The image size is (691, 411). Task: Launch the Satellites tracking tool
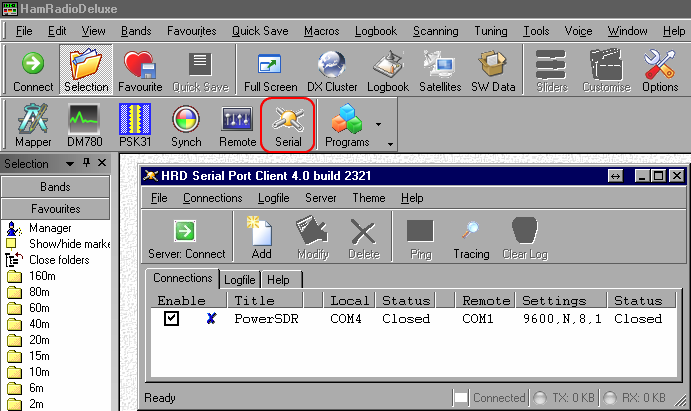coord(440,72)
